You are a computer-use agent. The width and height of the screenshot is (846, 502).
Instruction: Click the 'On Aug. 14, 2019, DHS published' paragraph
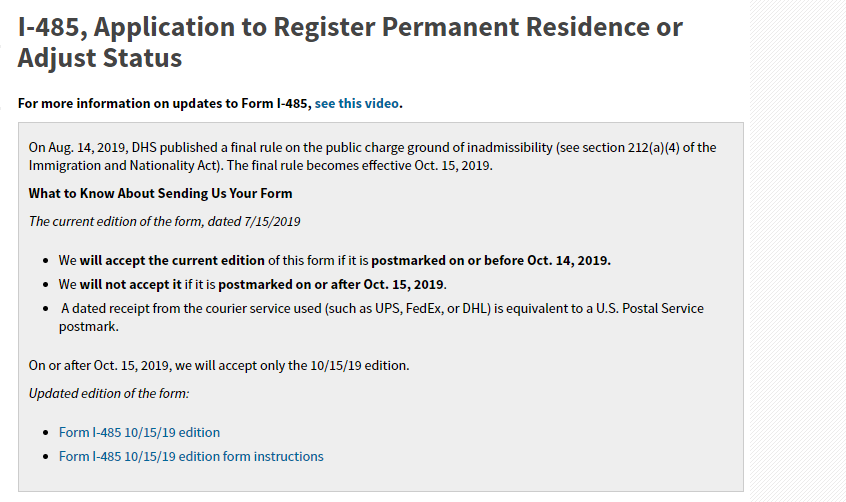click(x=372, y=157)
